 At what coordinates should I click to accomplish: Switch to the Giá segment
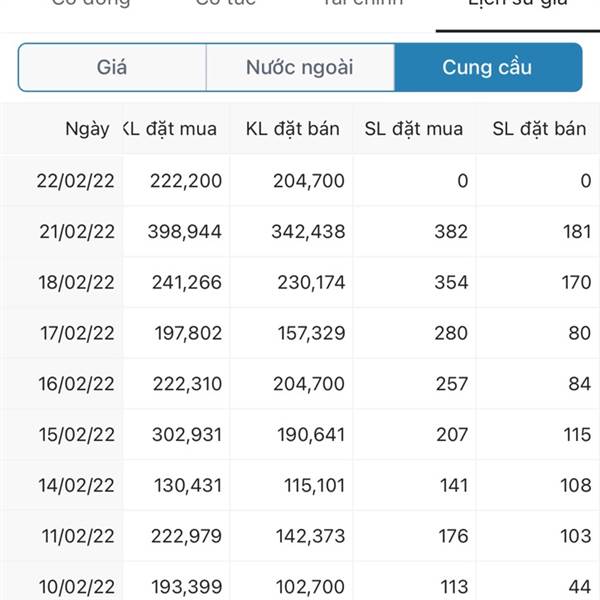(x=112, y=67)
